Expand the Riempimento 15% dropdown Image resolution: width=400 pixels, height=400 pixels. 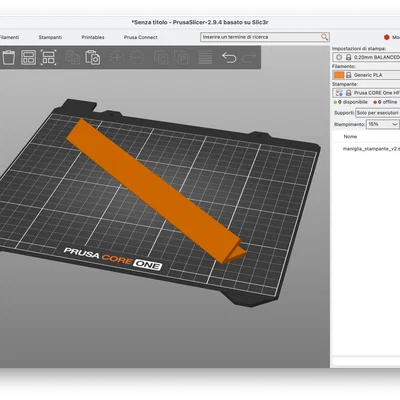[383, 124]
